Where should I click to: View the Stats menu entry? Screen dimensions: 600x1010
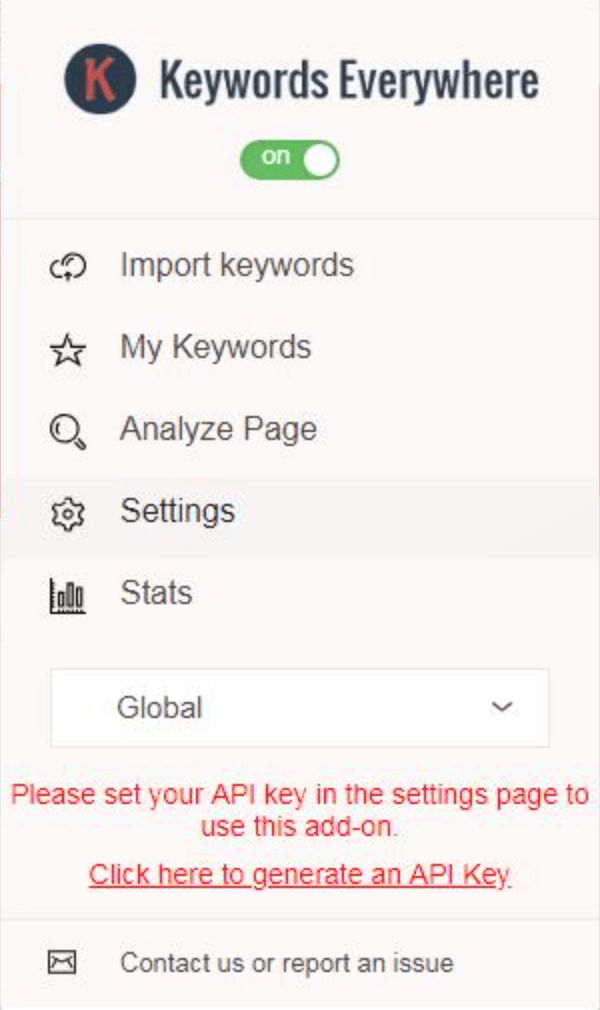[x=300, y=594]
